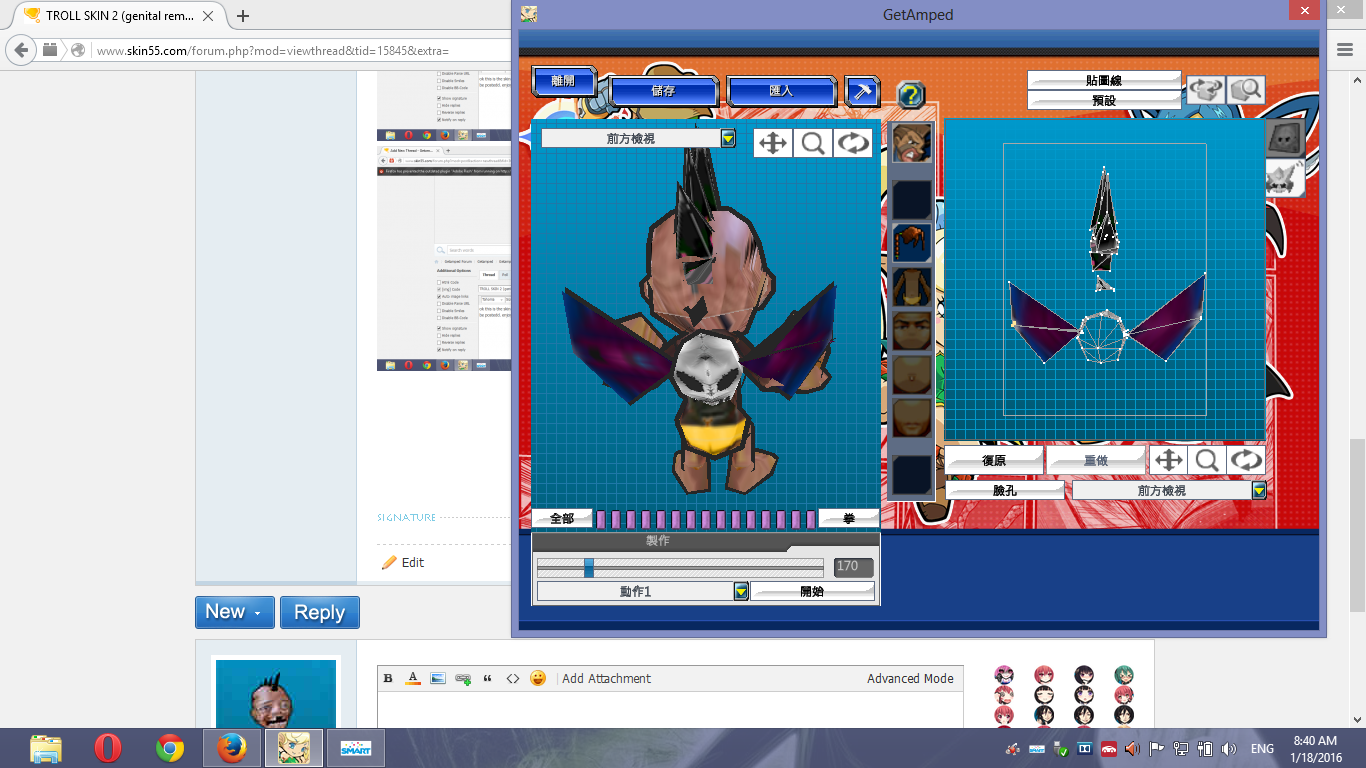Select the gray stone face accessory icon
The width and height of the screenshot is (1366, 768).
[1283, 138]
